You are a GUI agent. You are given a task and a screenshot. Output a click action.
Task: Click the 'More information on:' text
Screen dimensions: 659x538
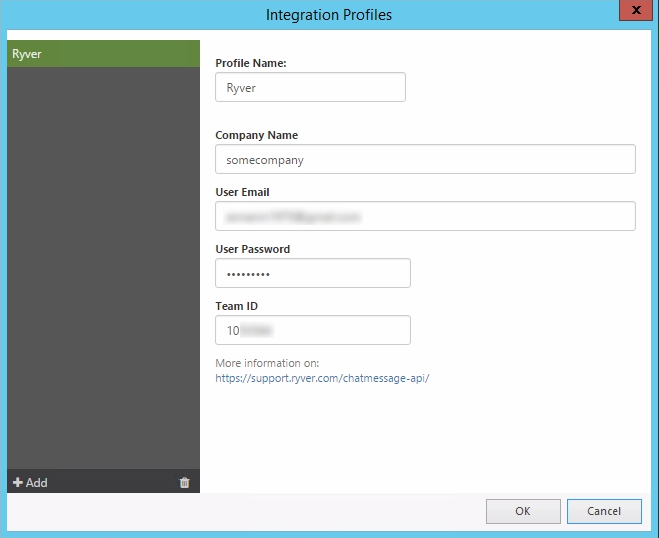click(x=267, y=363)
